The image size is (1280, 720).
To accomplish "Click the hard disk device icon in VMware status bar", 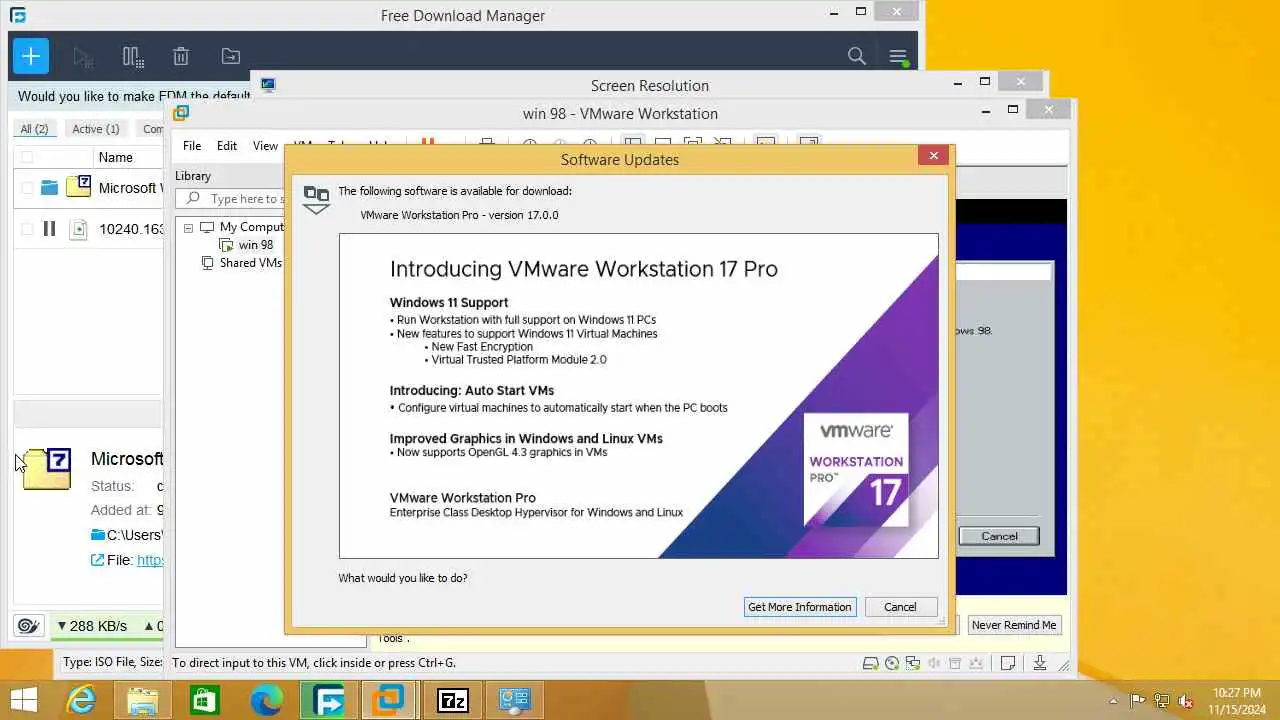I will click(x=872, y=663).
